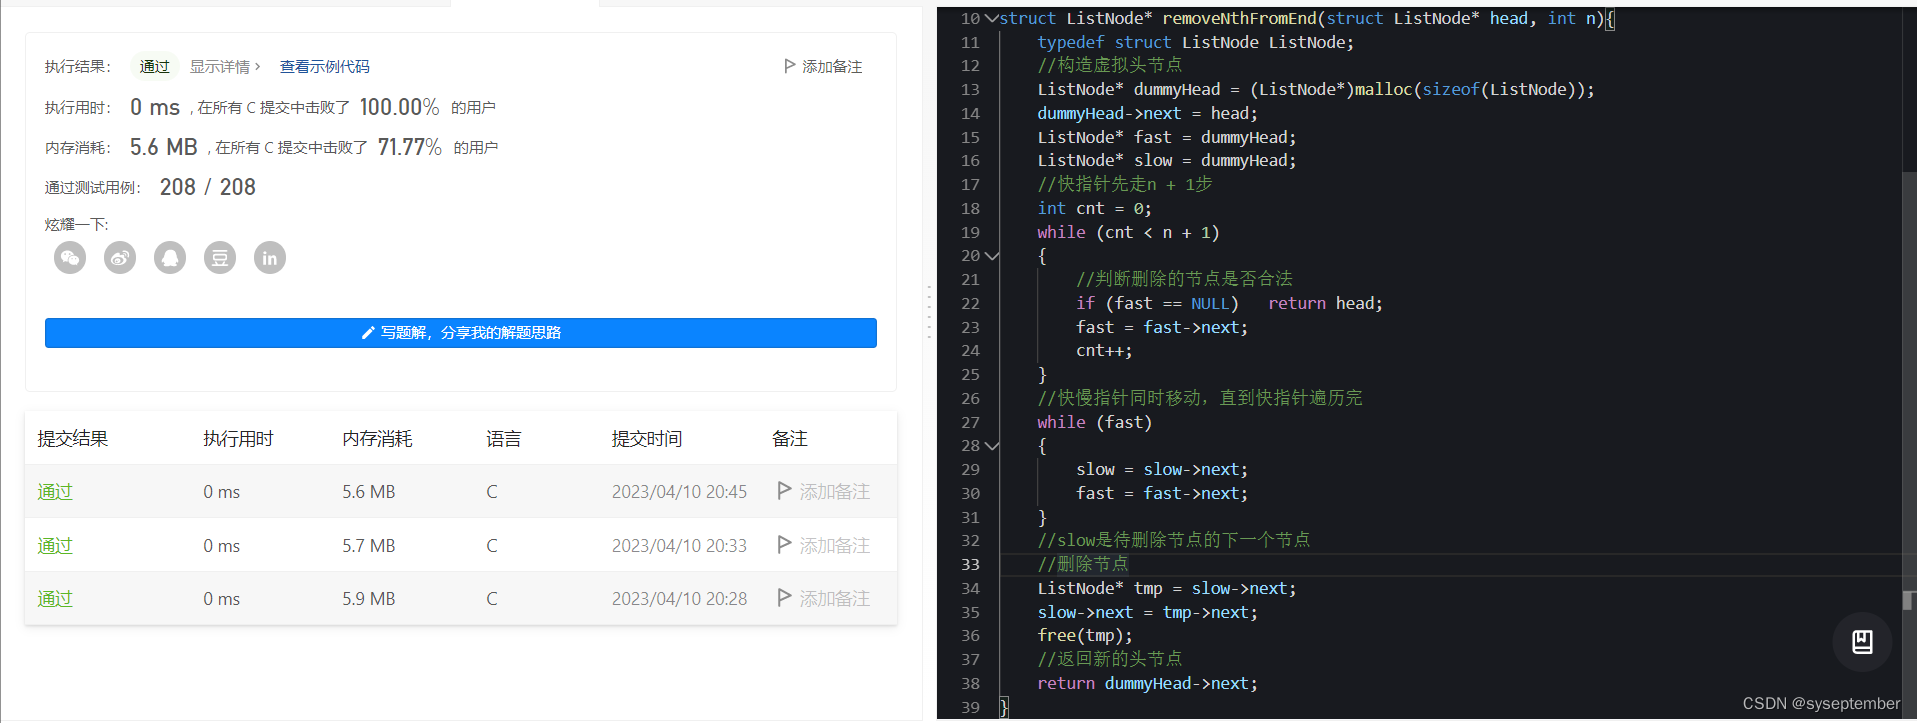Open 查看示例代码 link
Image resolution: width=1917 pixels, height=723 pixels.
point(324,66)
